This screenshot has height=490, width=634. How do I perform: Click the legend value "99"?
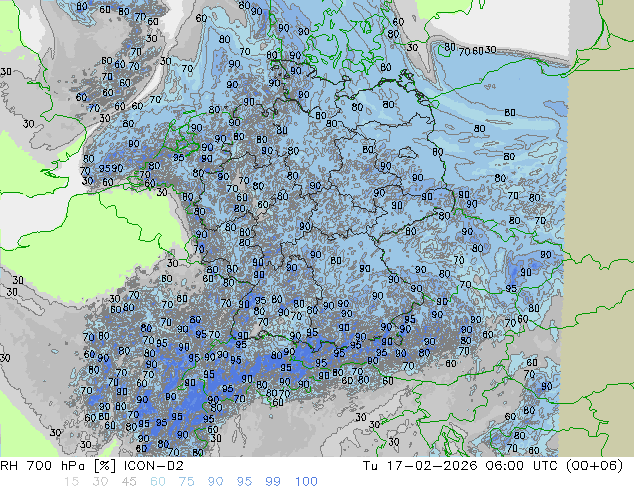pyautogui.click(x=273, y=482)
